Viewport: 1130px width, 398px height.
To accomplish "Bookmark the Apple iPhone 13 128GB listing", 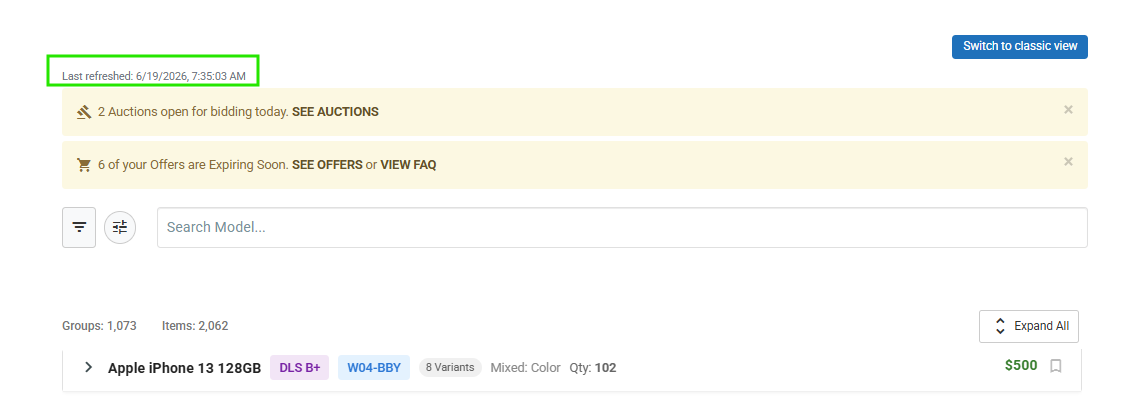I will [1056, 366].
